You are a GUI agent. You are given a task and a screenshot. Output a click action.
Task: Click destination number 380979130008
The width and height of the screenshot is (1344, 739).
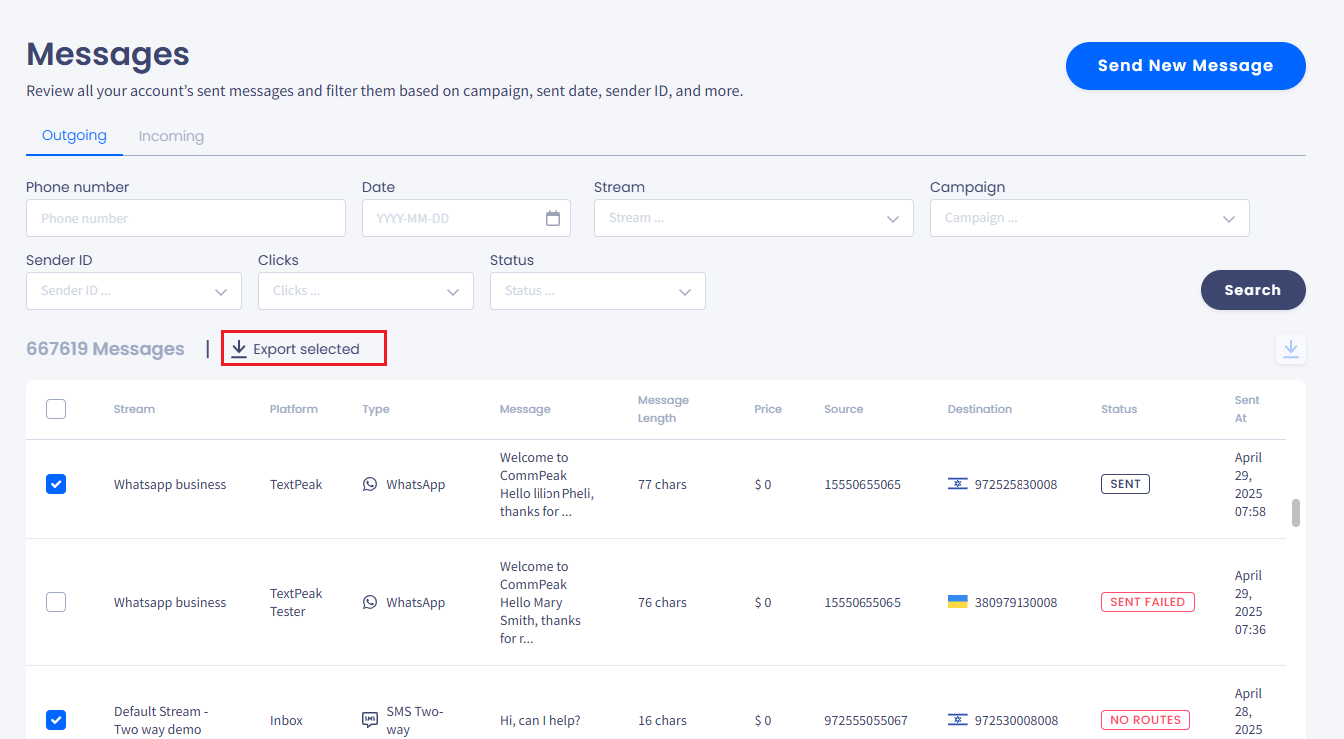1016,602
